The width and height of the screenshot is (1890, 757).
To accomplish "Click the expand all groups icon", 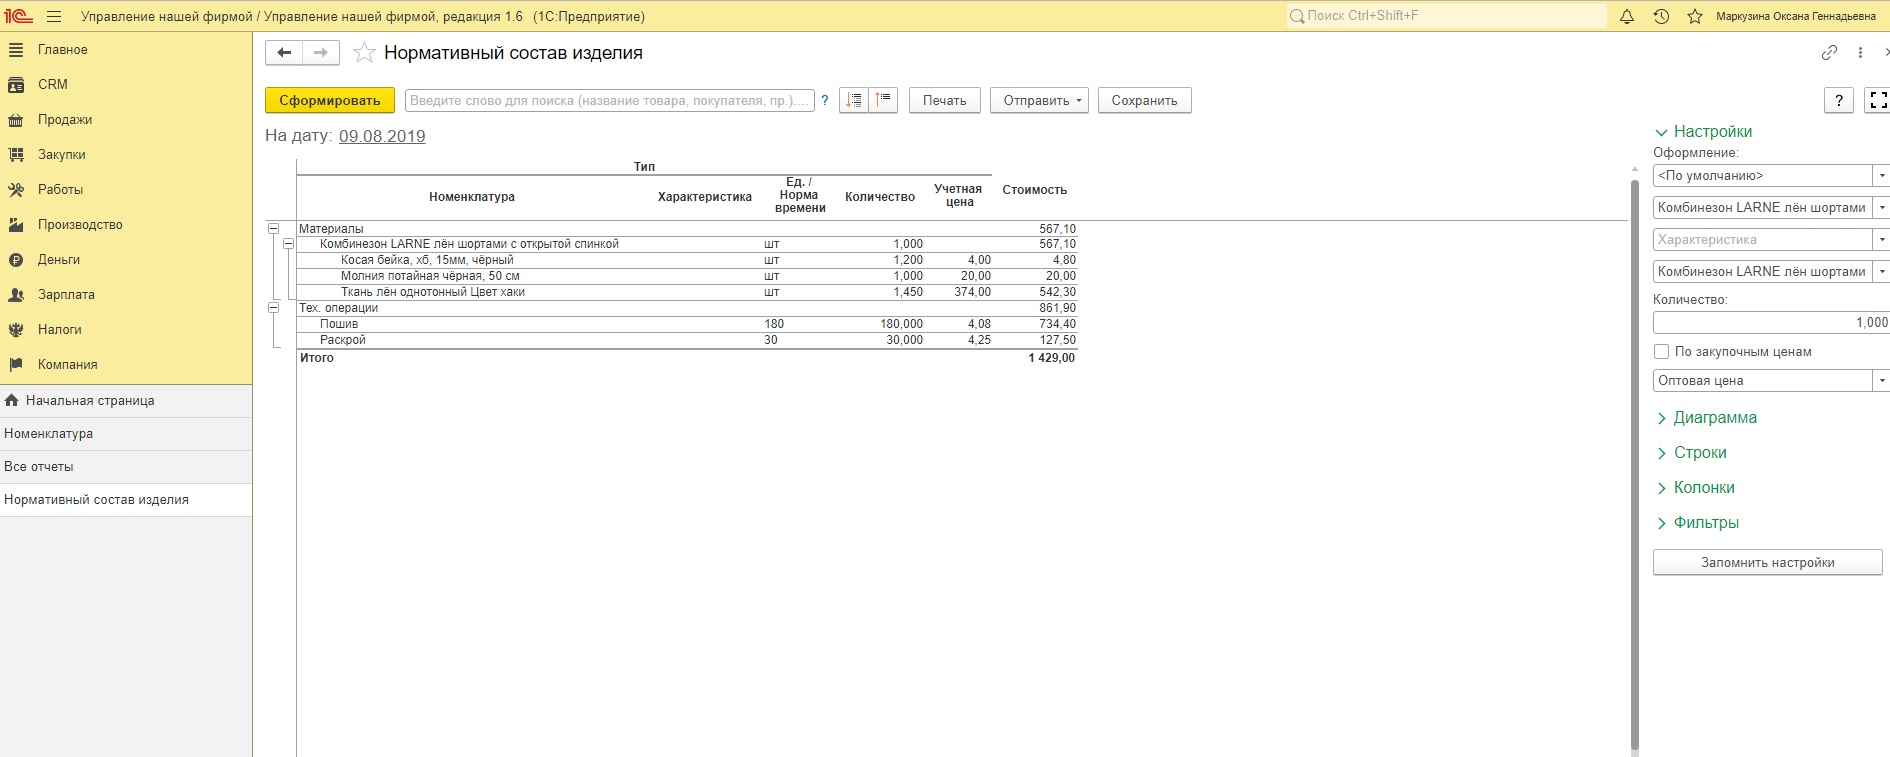I will [x=854, y=100].
